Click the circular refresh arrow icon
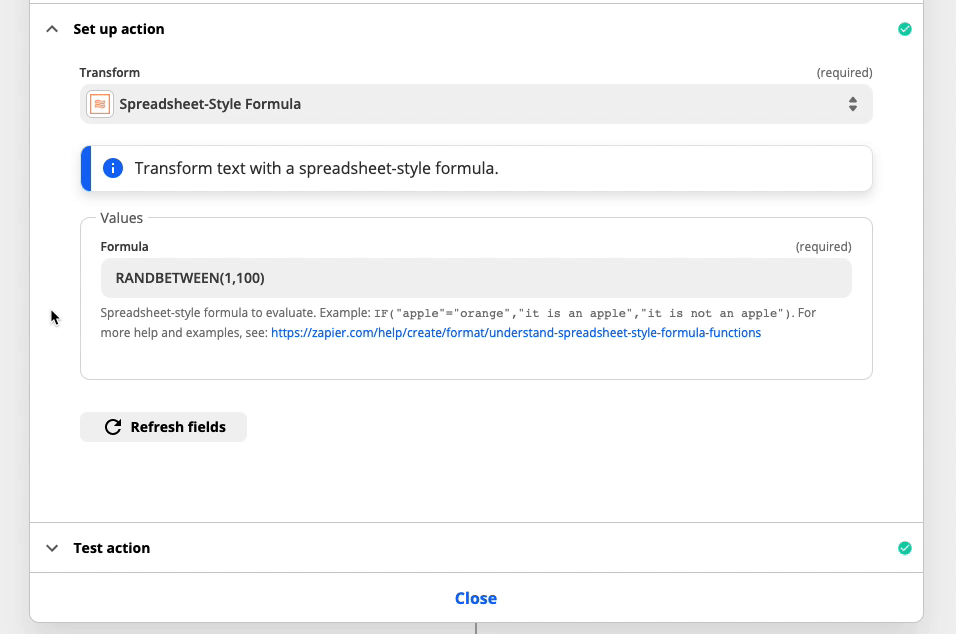 pos(113,427)
